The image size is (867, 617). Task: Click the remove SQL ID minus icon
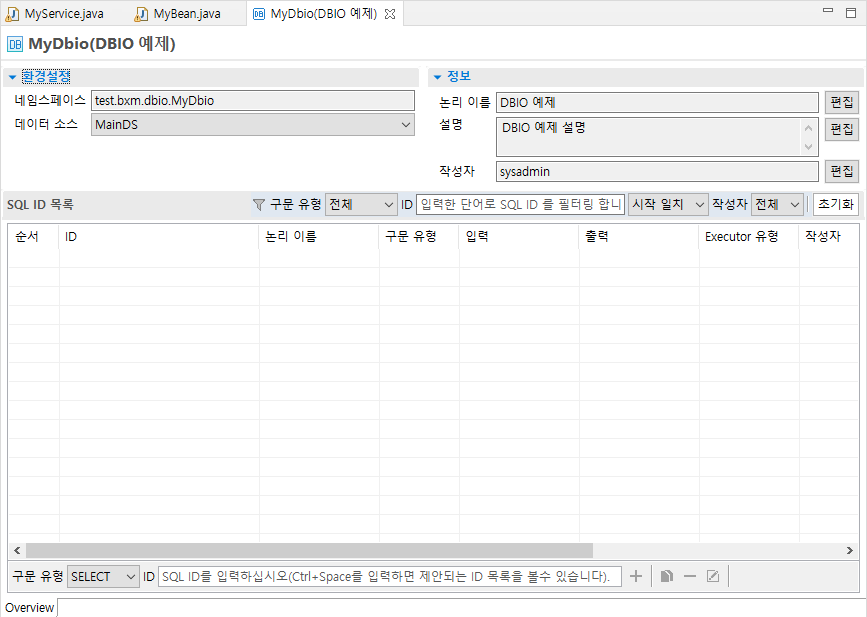[690, 575]
